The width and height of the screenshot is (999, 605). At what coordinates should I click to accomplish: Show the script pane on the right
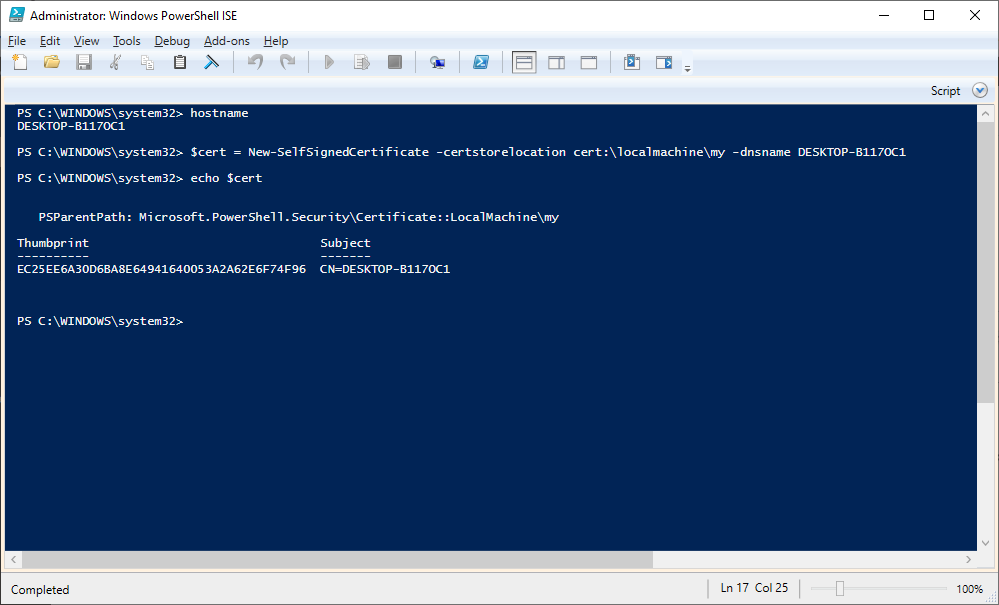[x=556, y=62]
